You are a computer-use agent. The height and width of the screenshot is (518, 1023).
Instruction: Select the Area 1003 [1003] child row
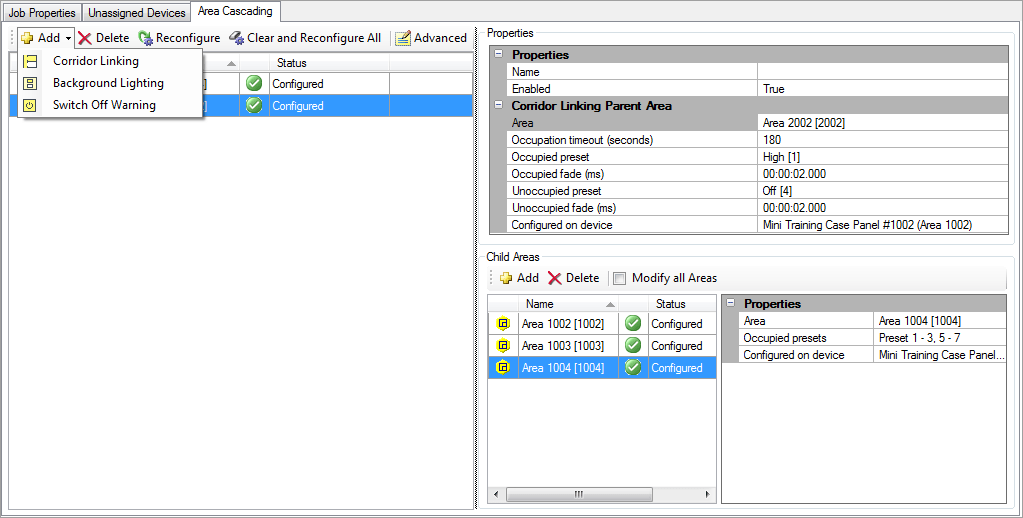pyautogui.click(x=602, y=346)
